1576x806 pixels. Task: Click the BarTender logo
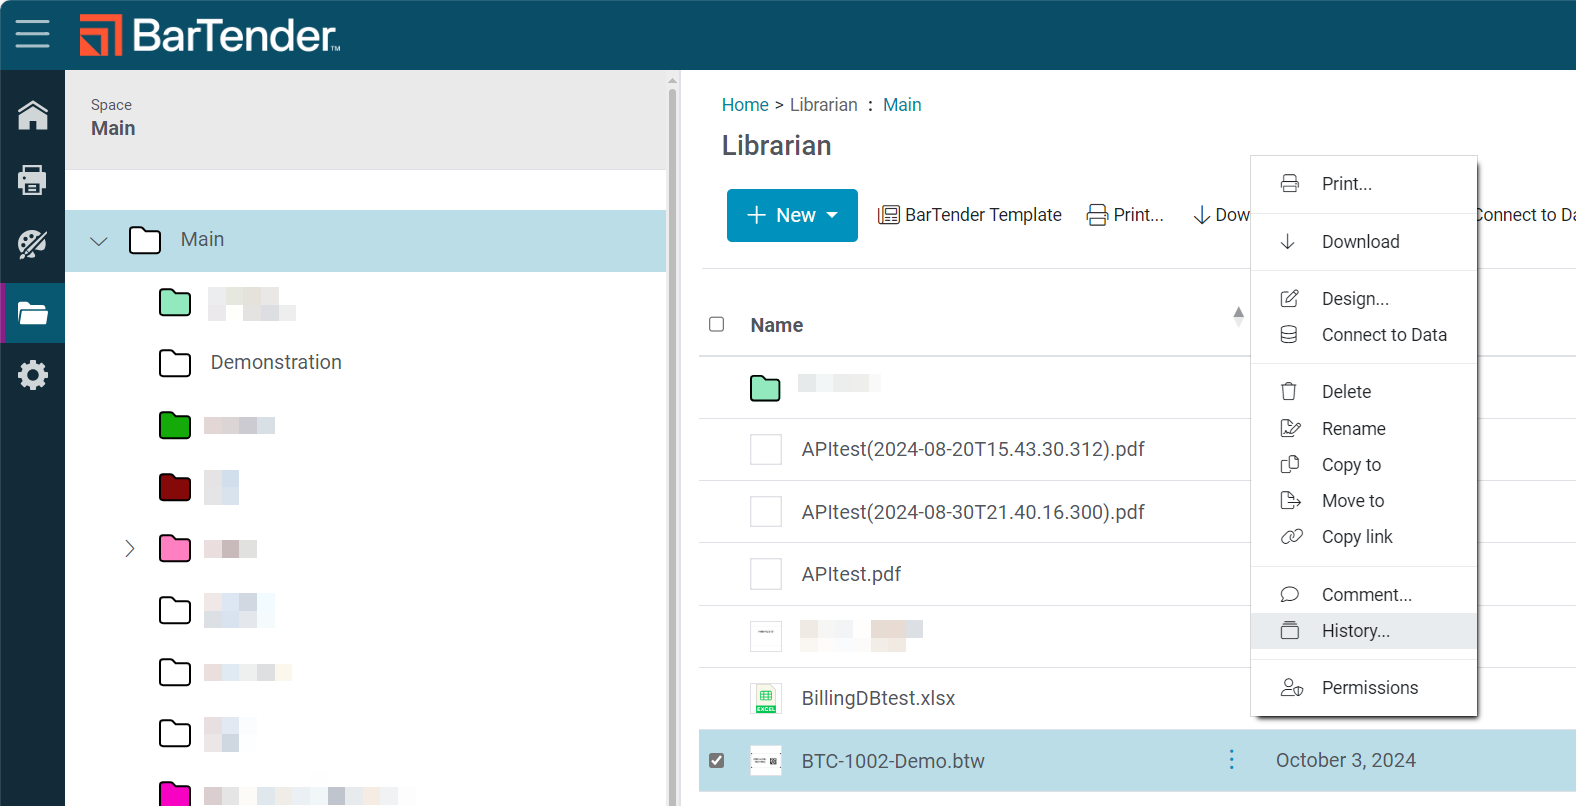[210, 35]
